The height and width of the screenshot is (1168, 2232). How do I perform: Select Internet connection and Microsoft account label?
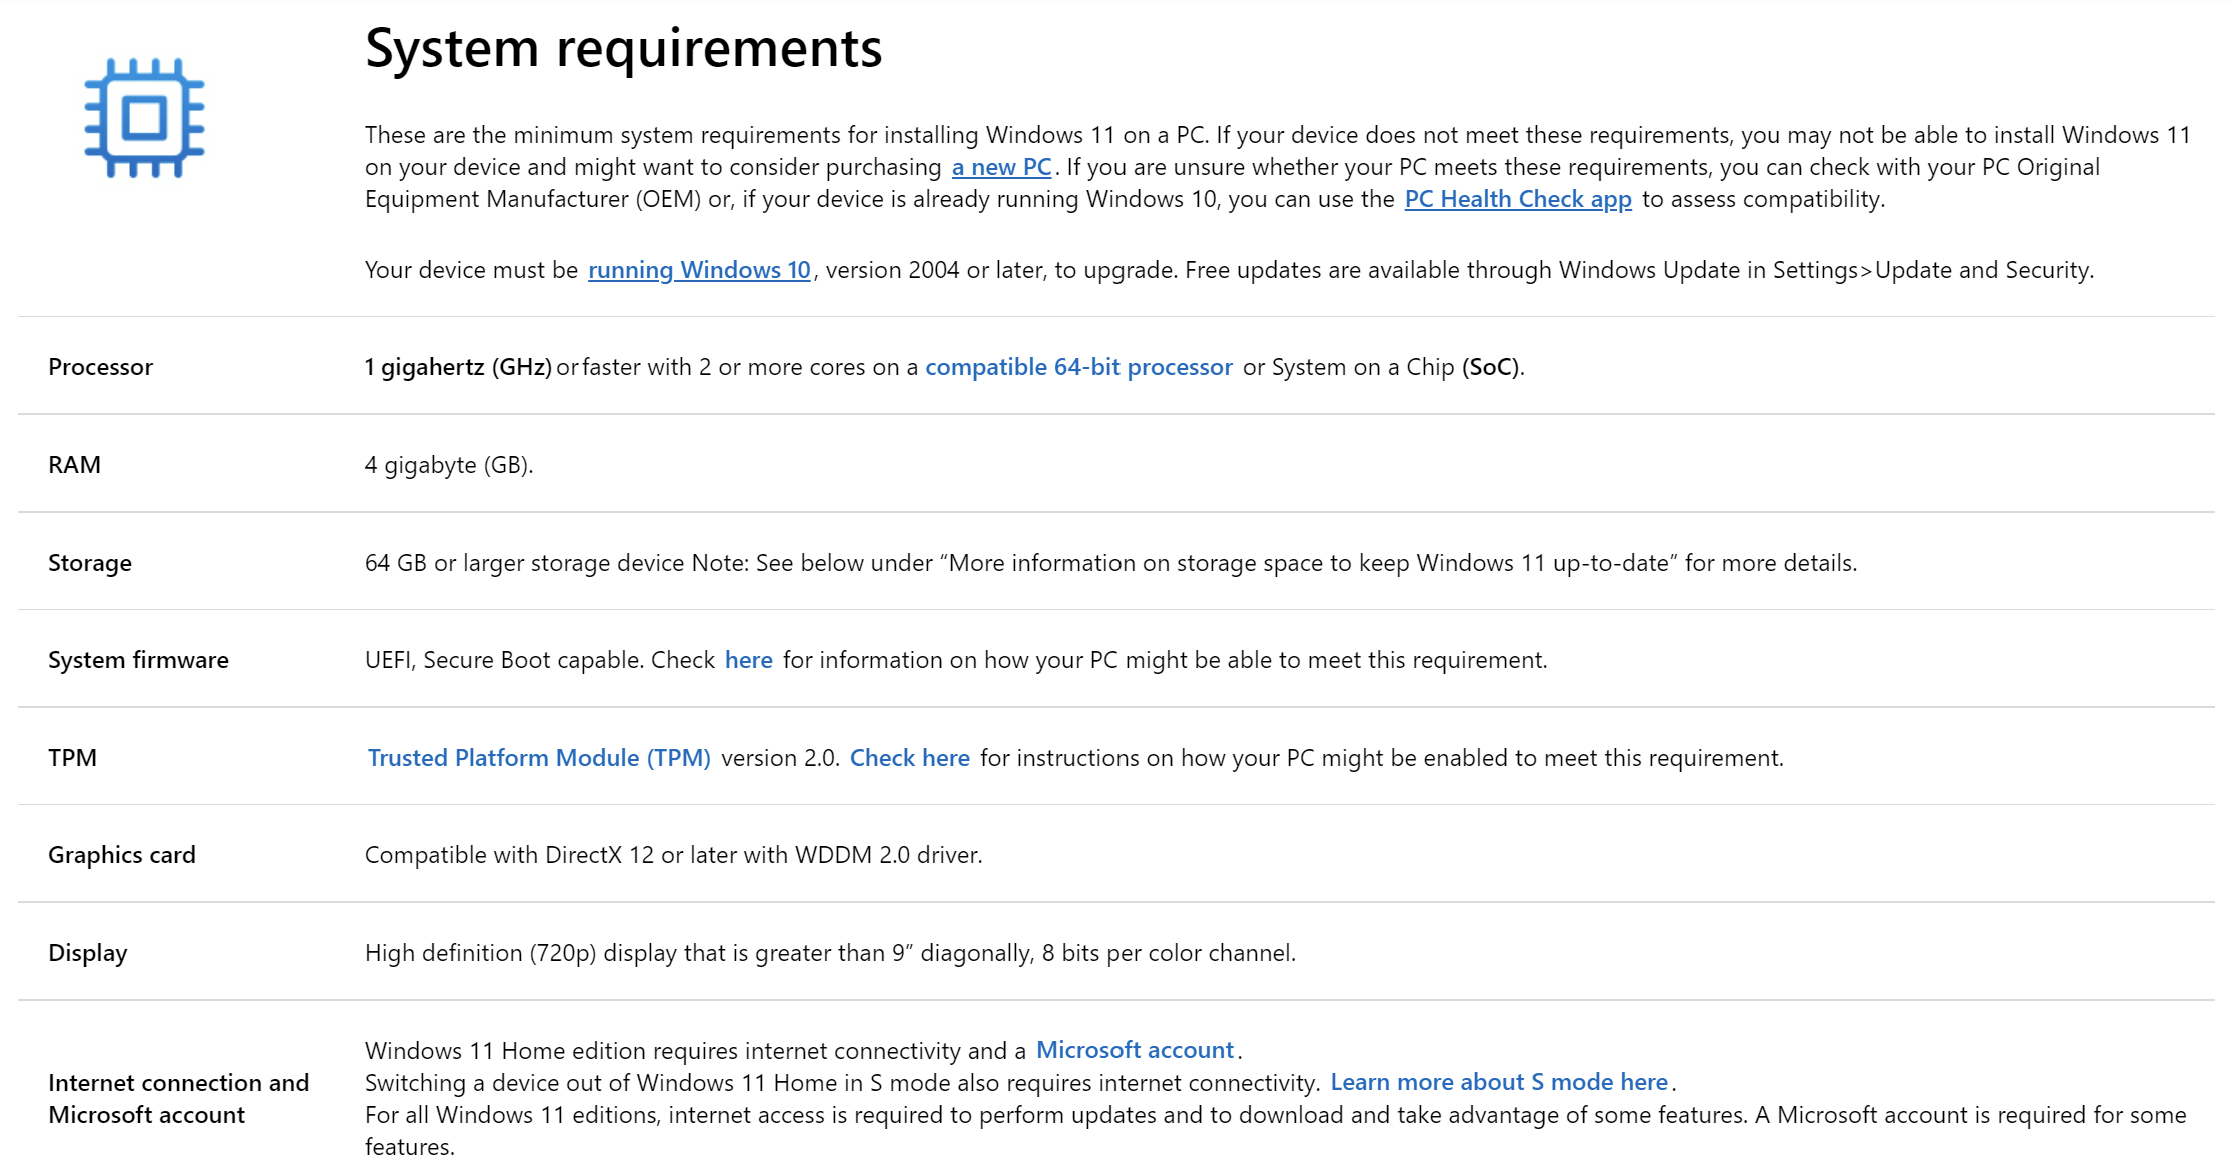[x=179, y=1098]
